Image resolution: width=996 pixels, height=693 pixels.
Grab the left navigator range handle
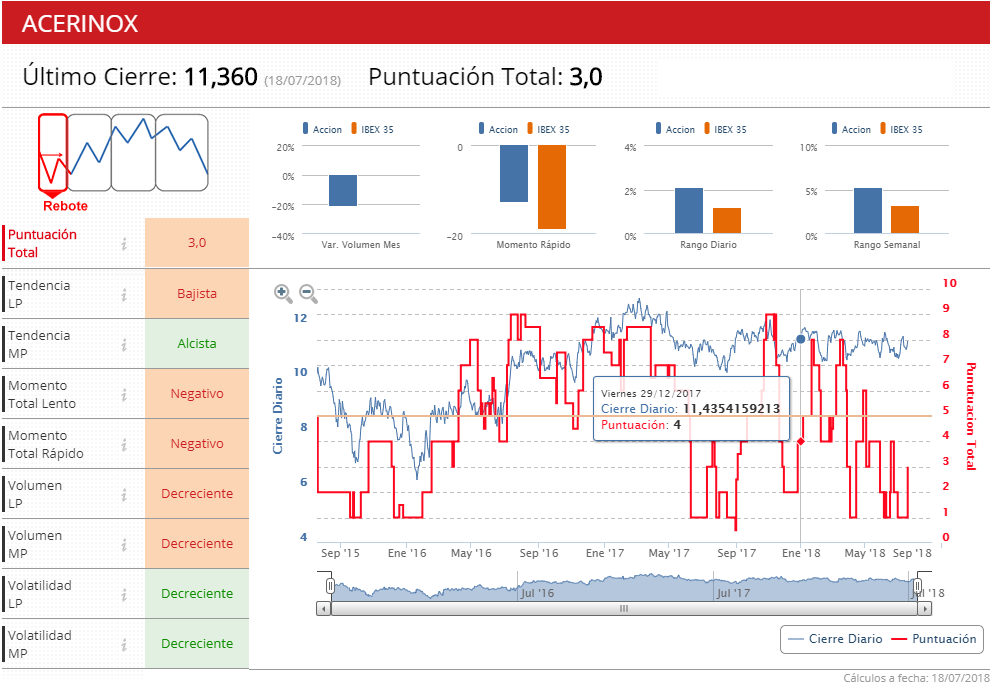330,585
